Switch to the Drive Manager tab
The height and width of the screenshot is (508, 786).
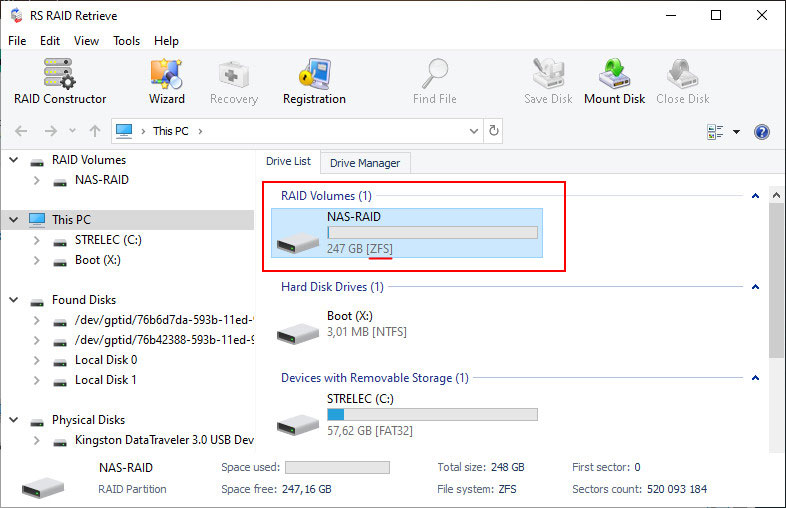[x=365, y=163]
